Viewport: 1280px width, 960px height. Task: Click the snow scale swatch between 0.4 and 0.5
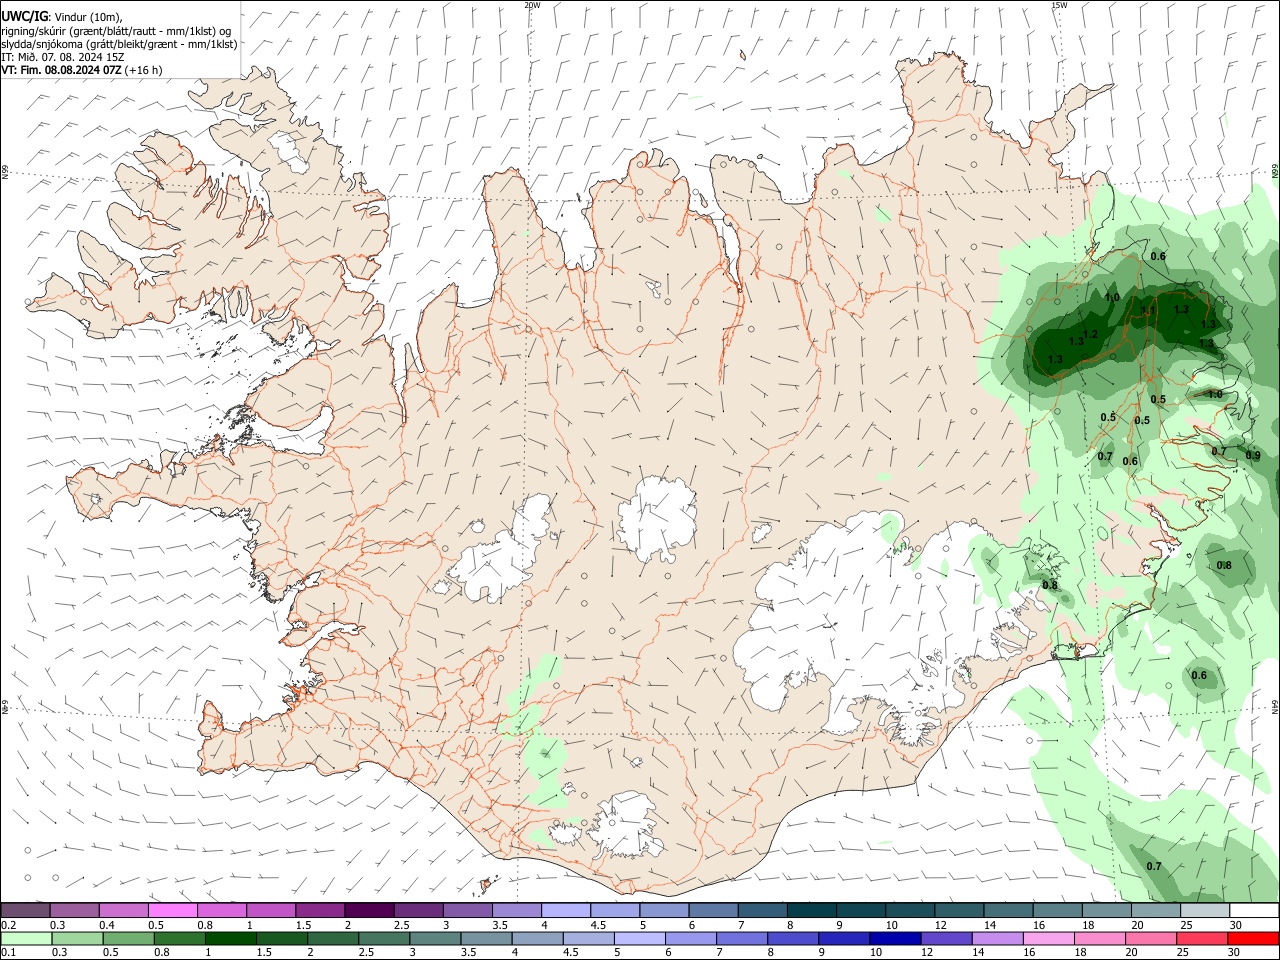pyautogui.click(x=124, y=910)
